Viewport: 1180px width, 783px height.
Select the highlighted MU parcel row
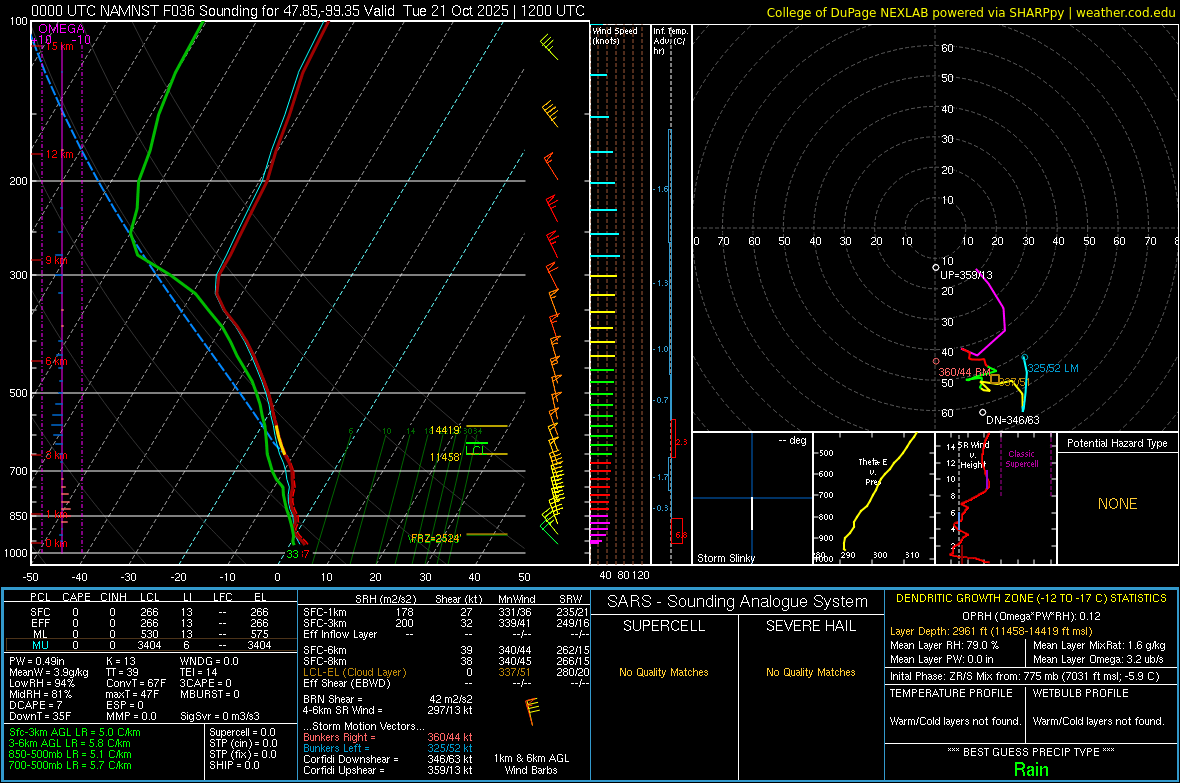(x=151, y=645)
